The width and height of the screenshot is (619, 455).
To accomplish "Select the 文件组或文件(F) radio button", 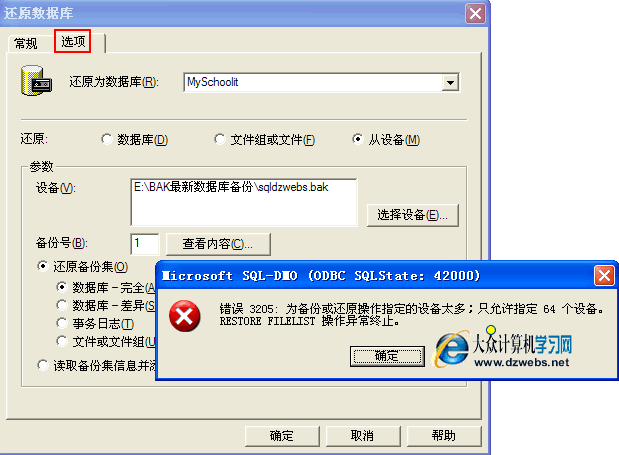I will coord(220,139).
